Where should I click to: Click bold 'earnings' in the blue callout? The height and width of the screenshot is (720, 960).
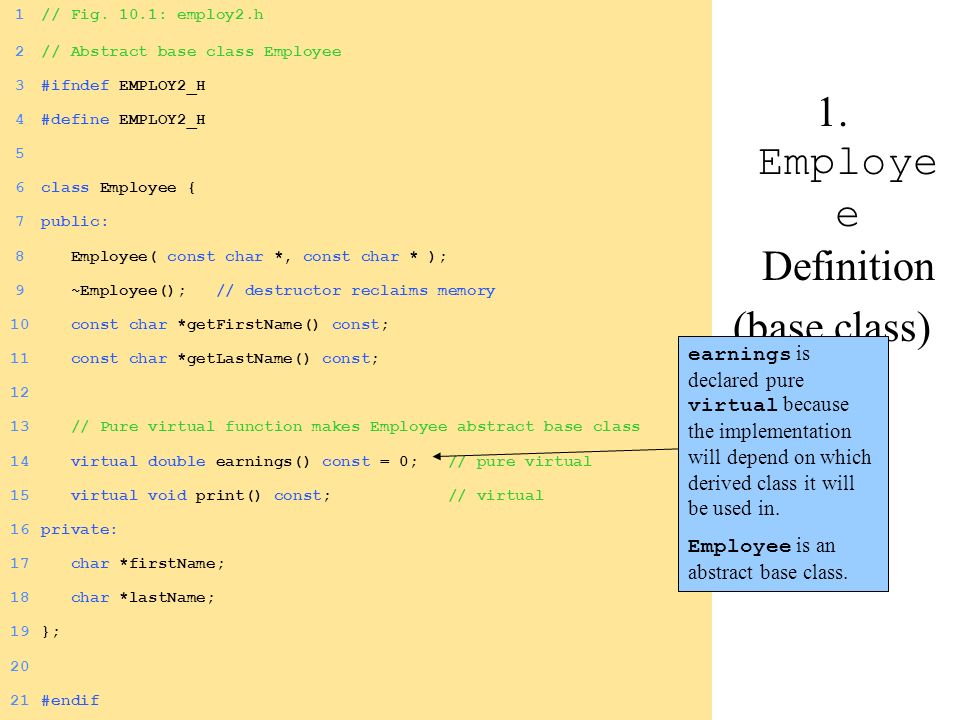tap(739, 354)
